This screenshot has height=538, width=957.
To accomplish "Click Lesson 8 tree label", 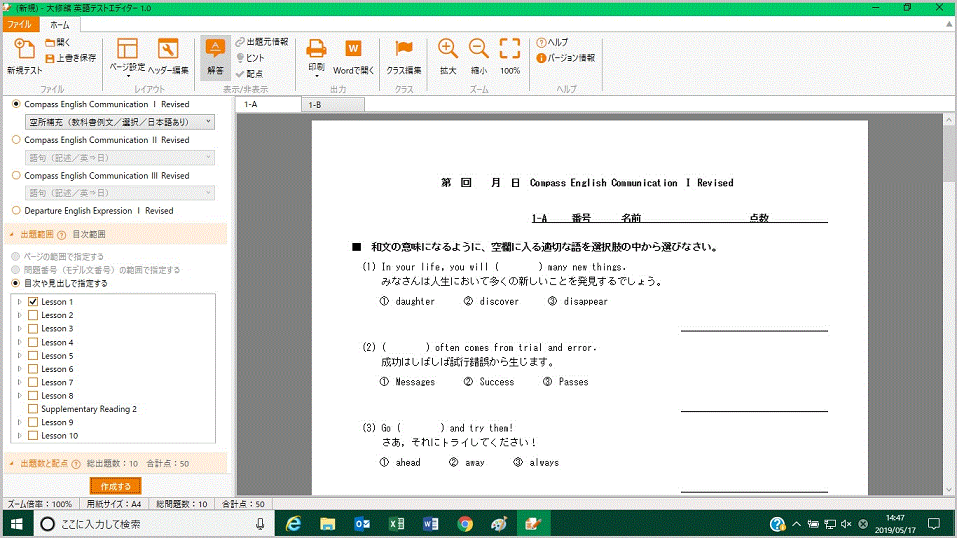I will pyautogui.click(x=57, y=396).
